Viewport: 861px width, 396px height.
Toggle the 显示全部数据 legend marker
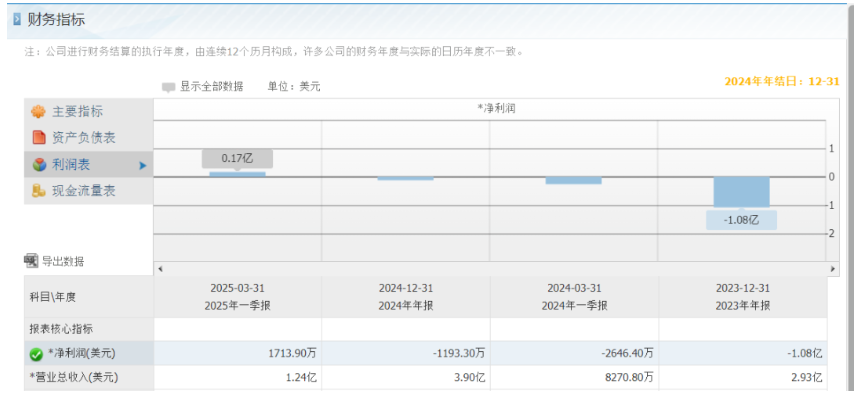coord(169,87)
